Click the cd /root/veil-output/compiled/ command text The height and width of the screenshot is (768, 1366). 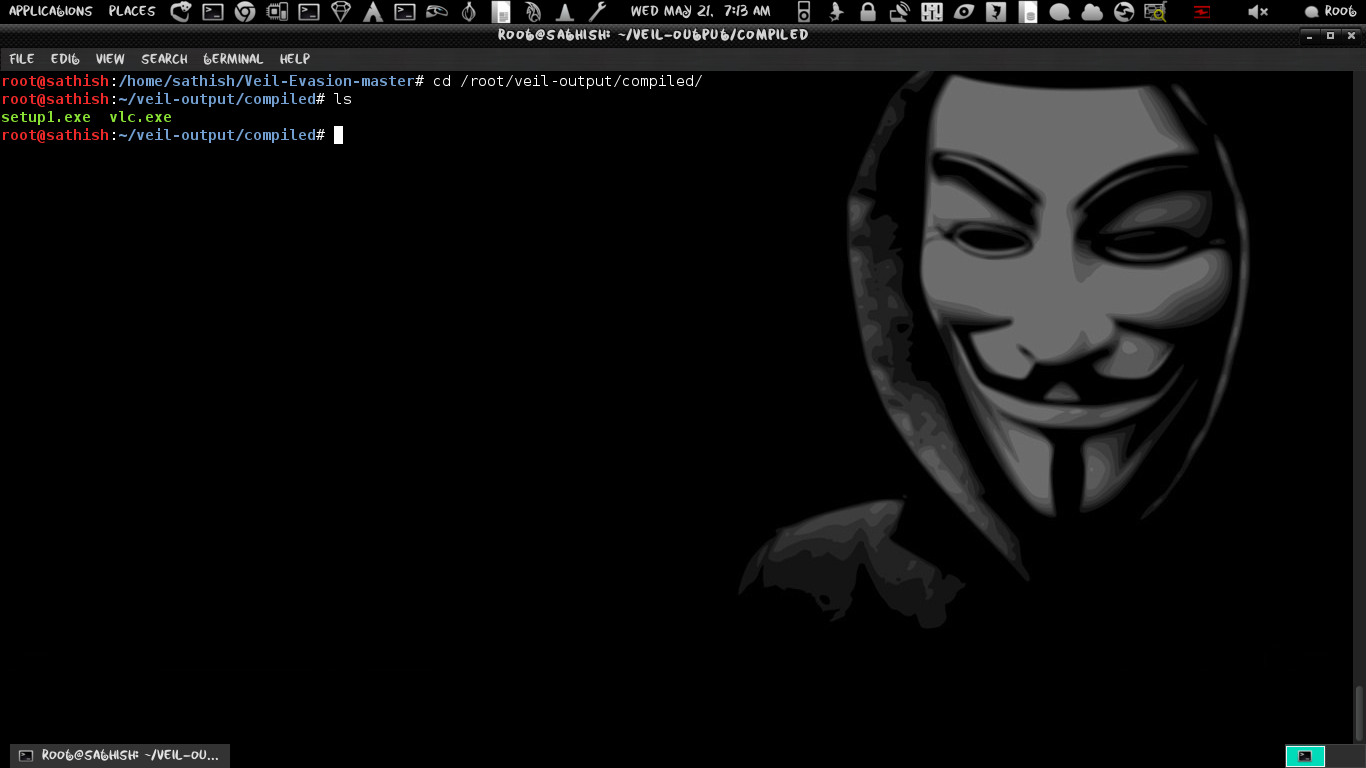click(x=567, y=81)
